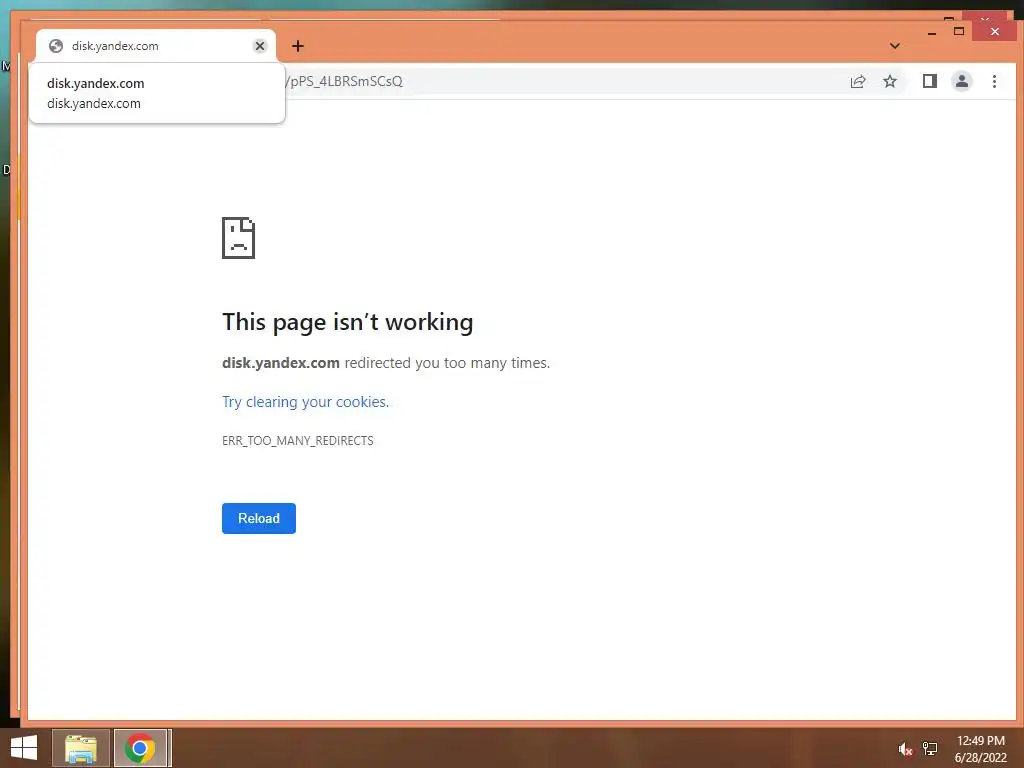Click the sad page error icon
This screenshot has width=1024, height=768.
(x=238, y=238)
